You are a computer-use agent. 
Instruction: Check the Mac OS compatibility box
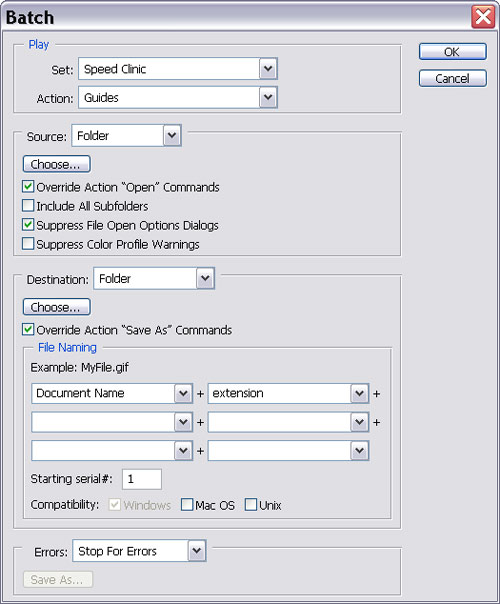pyautogui.click(x=187, y=505)
